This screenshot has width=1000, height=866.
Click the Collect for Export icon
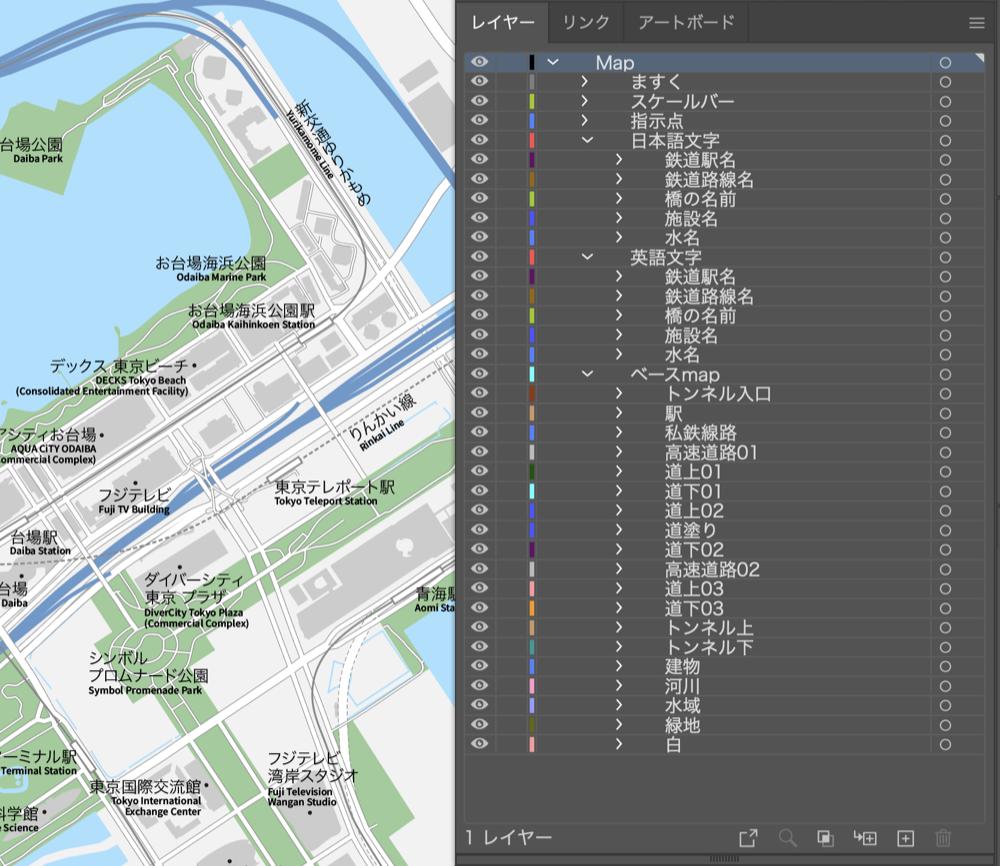tap(746, 838)
